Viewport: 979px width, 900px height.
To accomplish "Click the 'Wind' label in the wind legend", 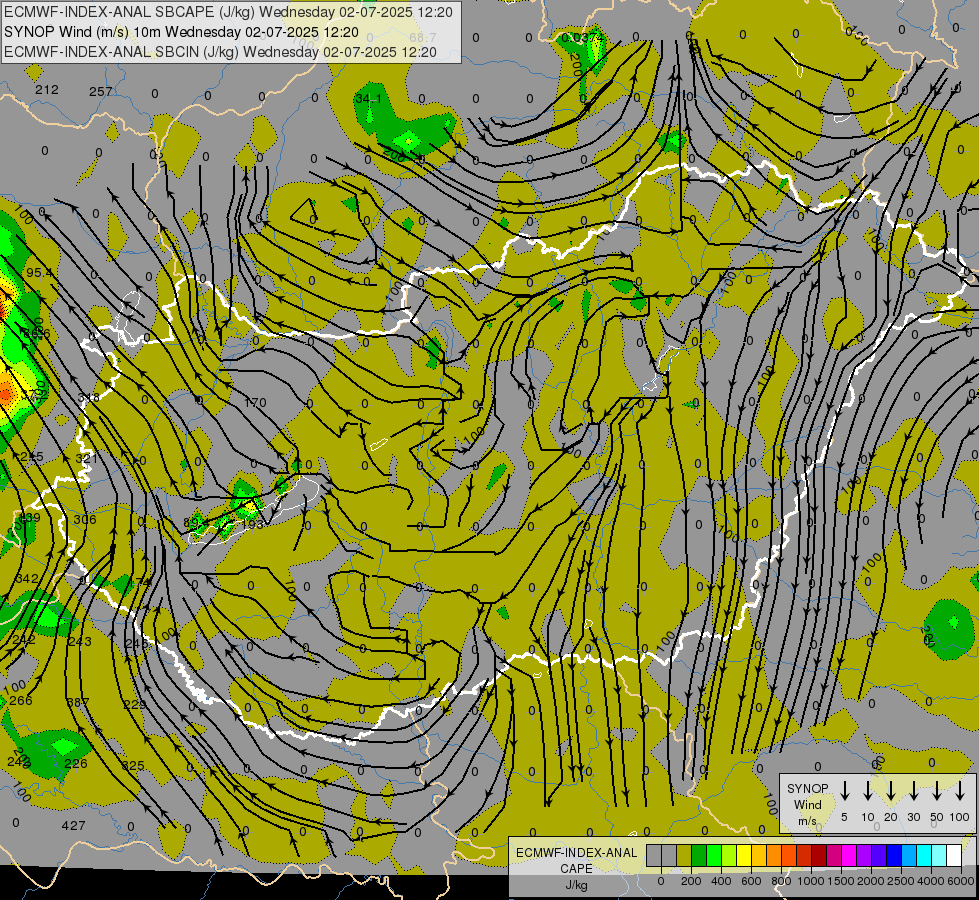I will click(807, 804).
